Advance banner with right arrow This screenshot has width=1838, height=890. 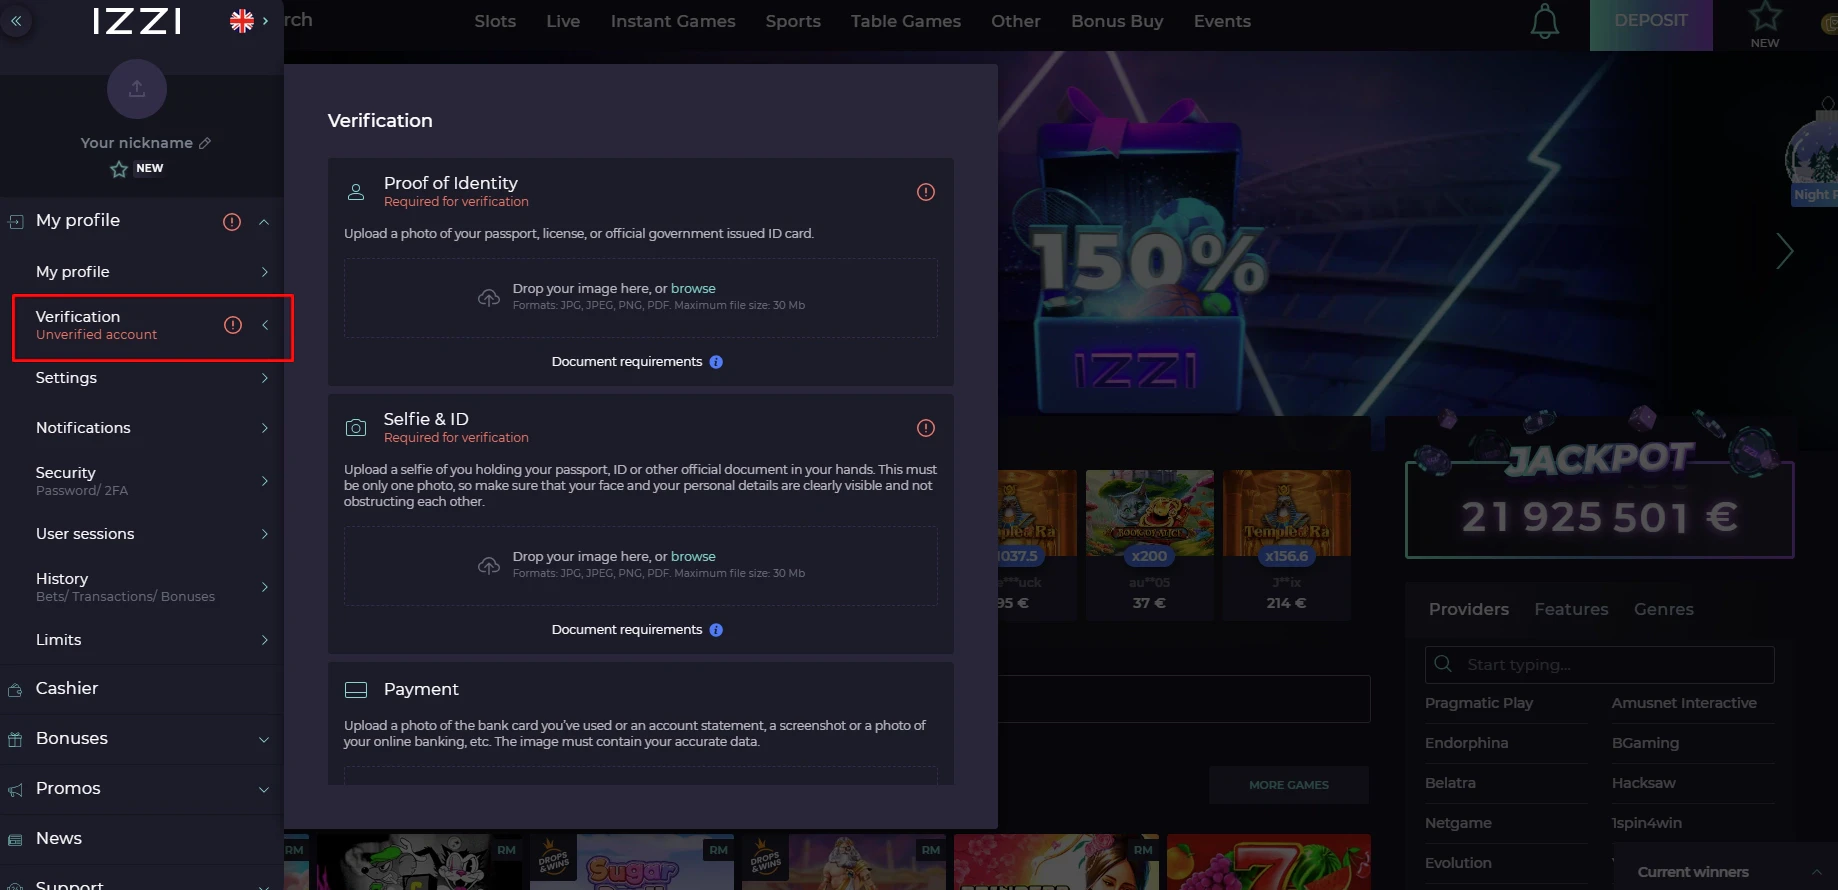click(1785, 251)
